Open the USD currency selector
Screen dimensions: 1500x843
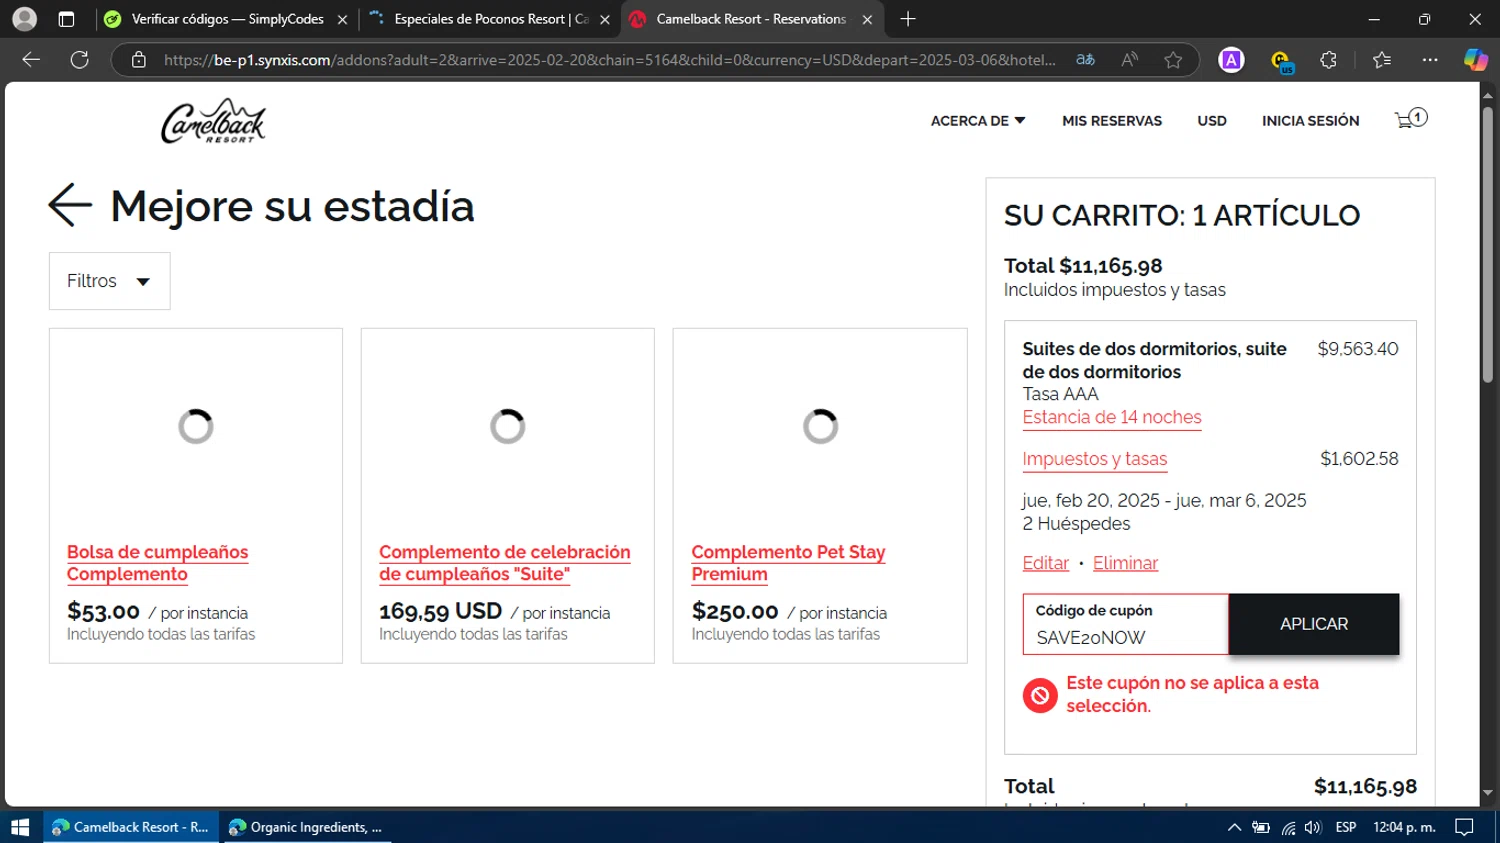(x=1212, y=121)
